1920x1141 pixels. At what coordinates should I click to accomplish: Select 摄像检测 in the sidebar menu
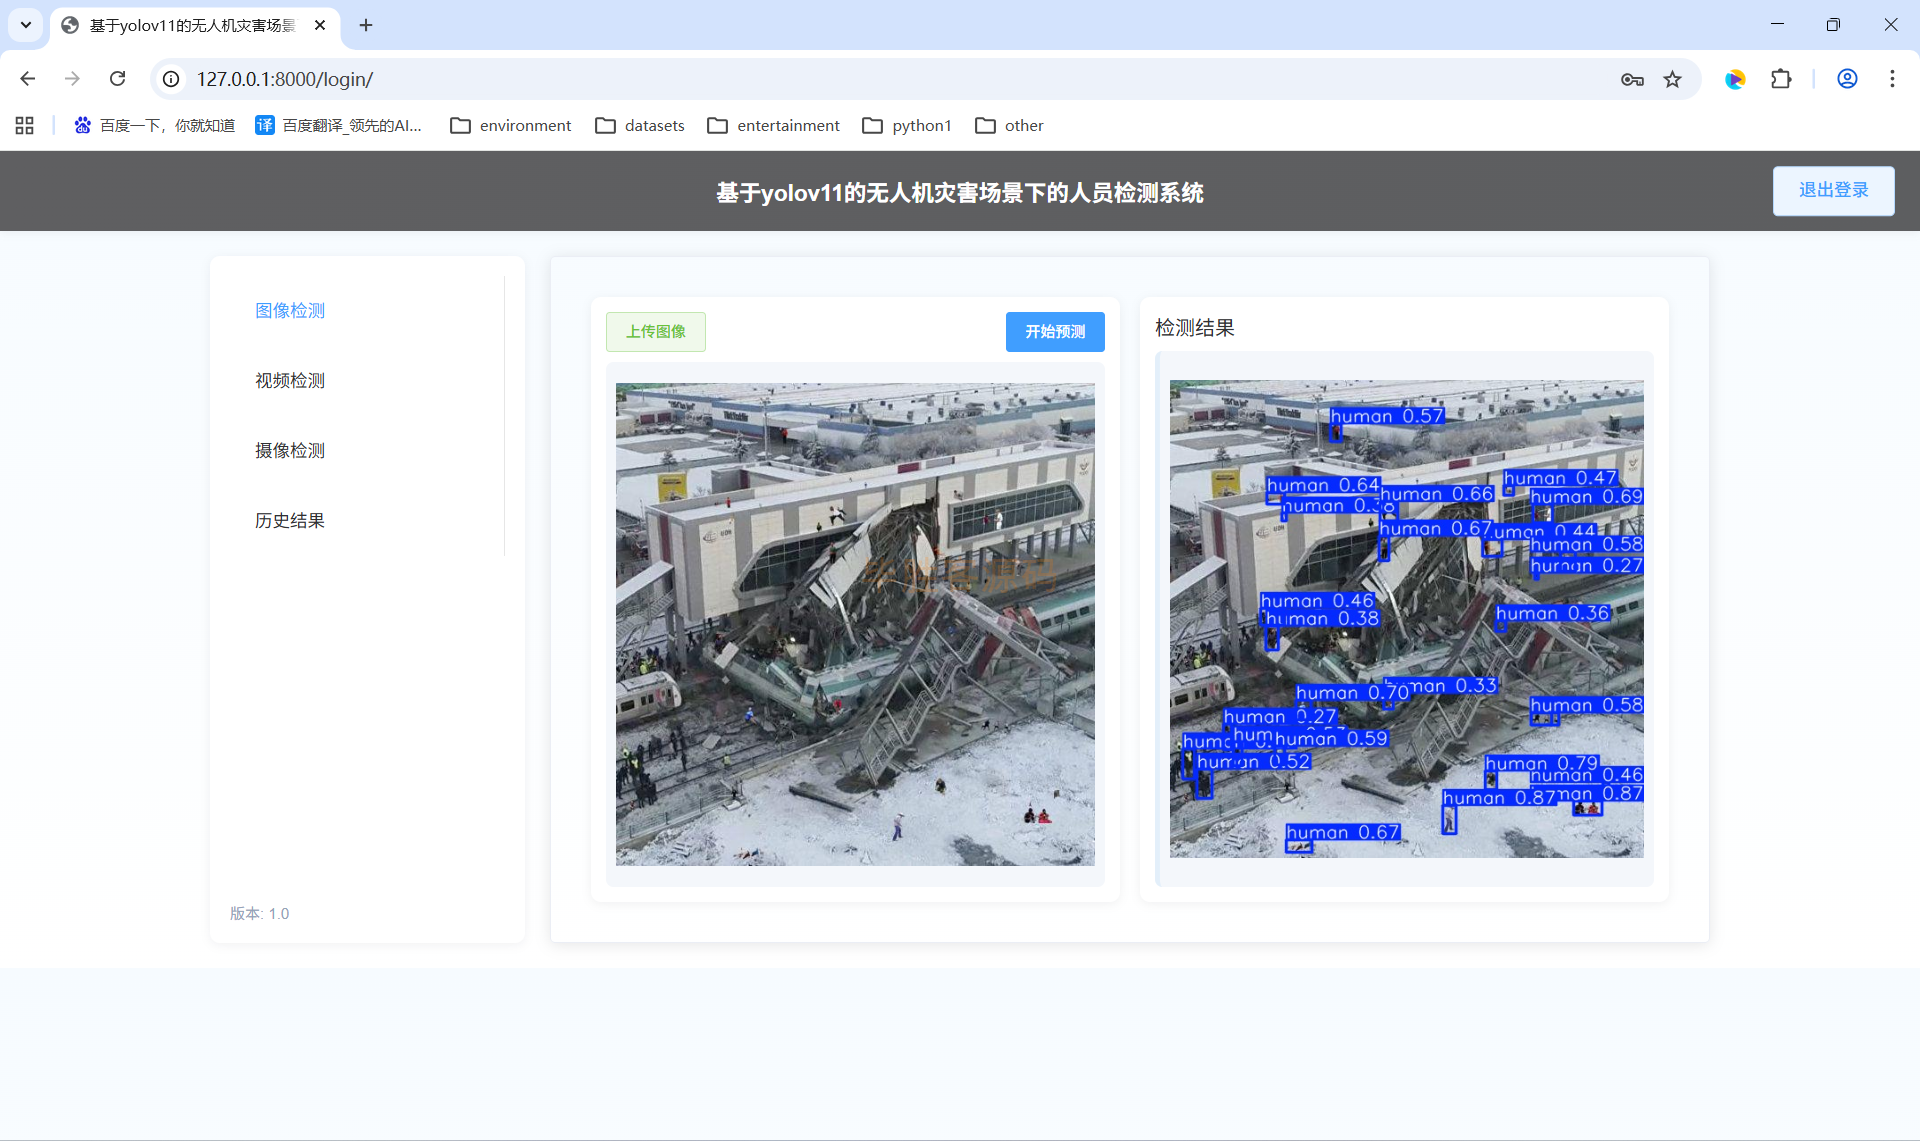click(290, 451)
